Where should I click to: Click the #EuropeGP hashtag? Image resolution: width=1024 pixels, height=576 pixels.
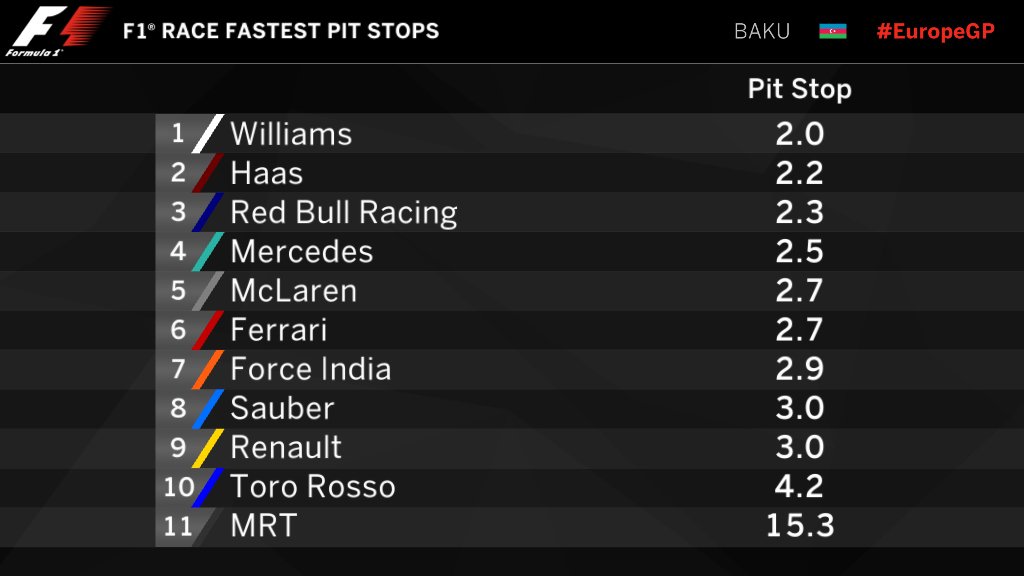point(935,31)
